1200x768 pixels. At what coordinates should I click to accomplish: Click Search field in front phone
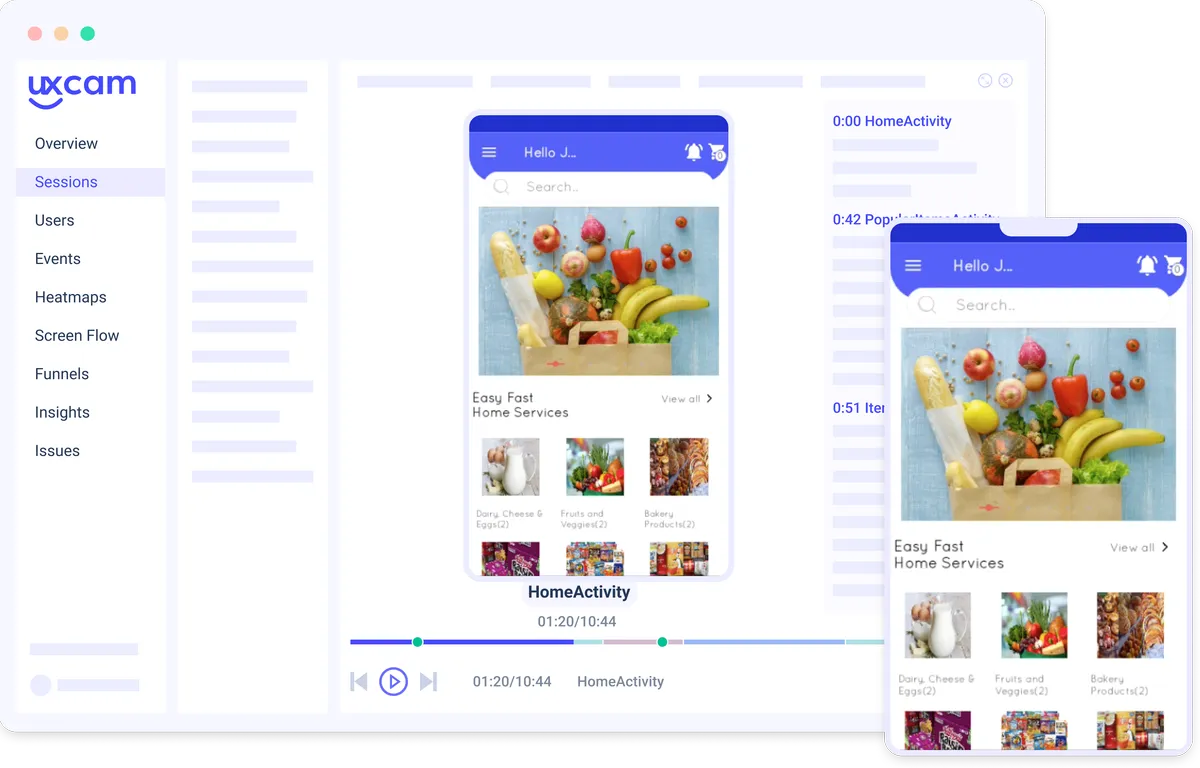[1039, 305]
